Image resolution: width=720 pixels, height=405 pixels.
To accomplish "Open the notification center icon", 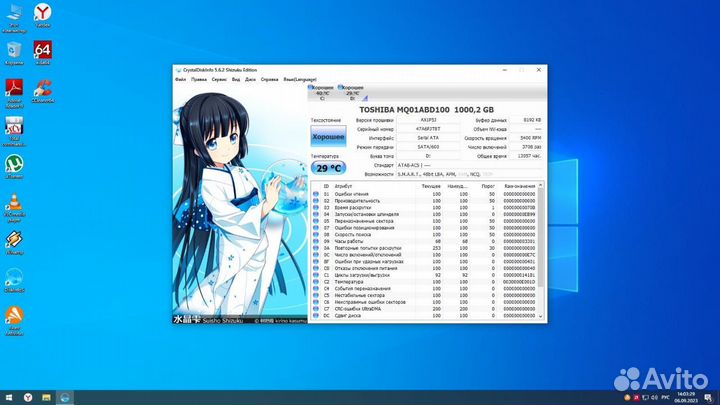I will pyautogui.click(x=709, y=397).
